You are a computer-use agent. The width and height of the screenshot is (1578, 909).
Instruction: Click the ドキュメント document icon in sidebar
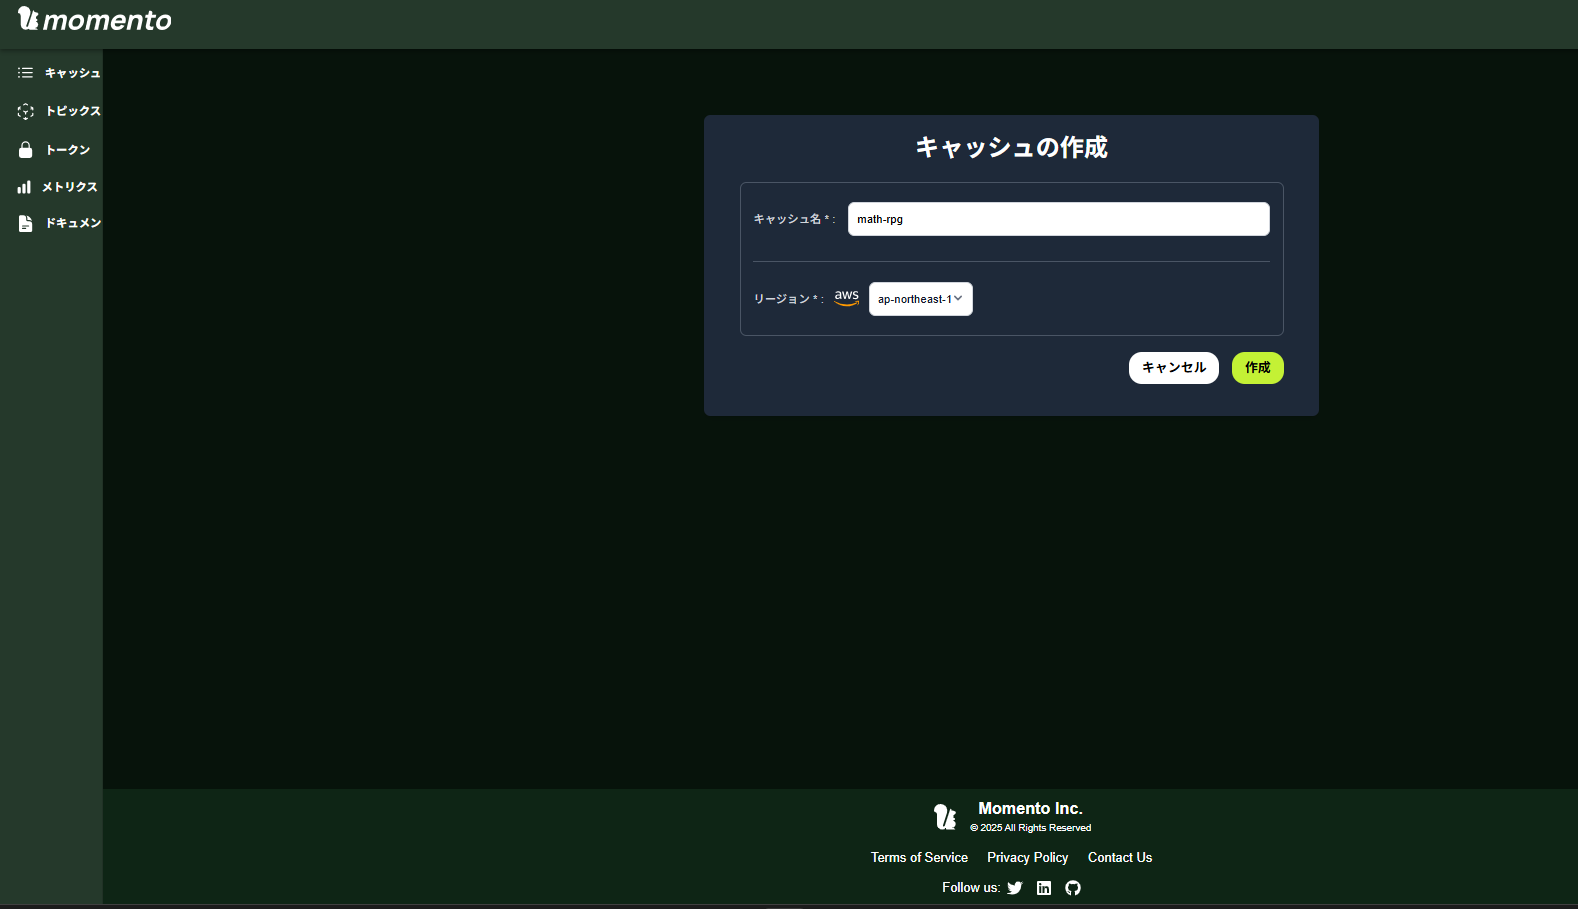(x=26, y=223)
